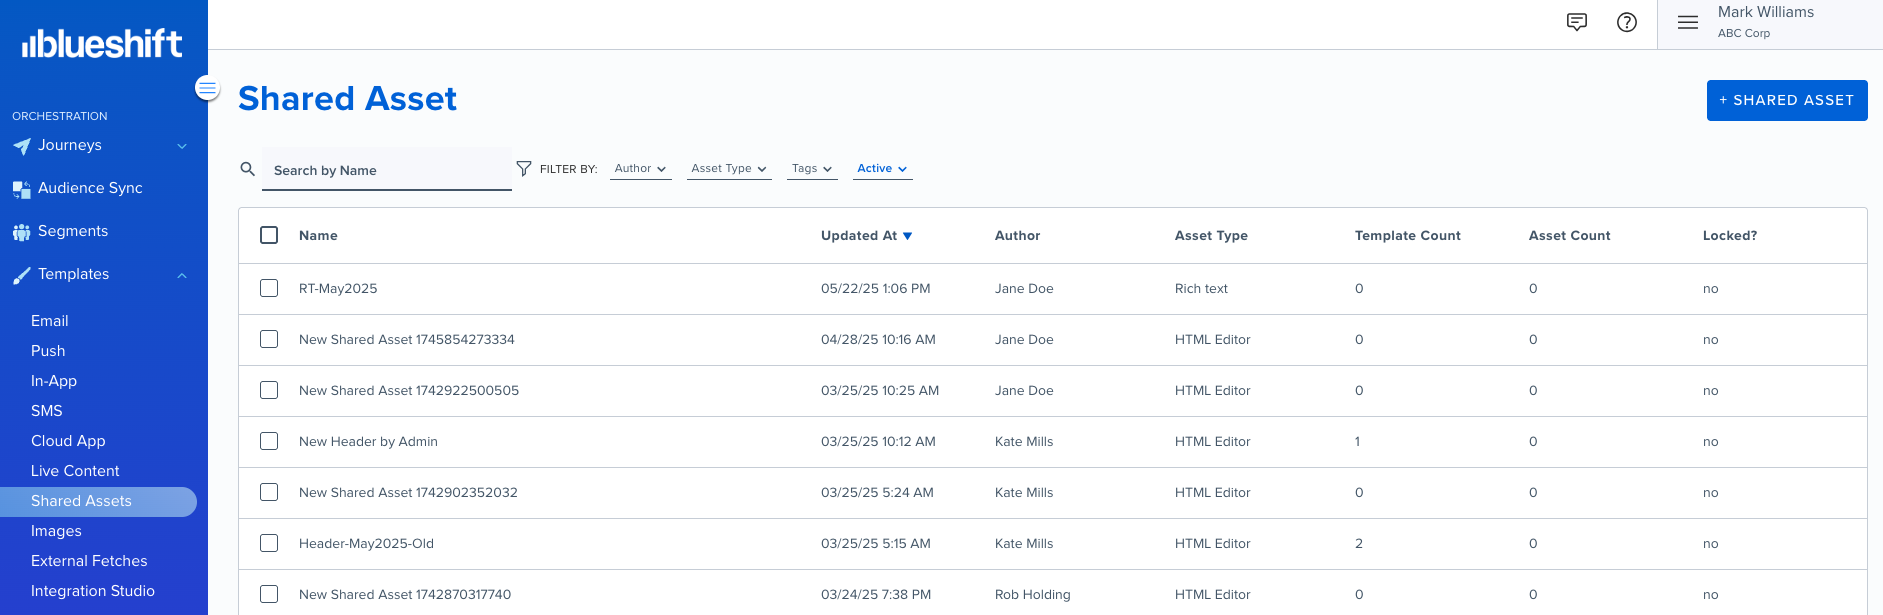The height and width of the screenshot is (615, 1883).
Task: Open Images in sidebar
Action: coord(56,531)
